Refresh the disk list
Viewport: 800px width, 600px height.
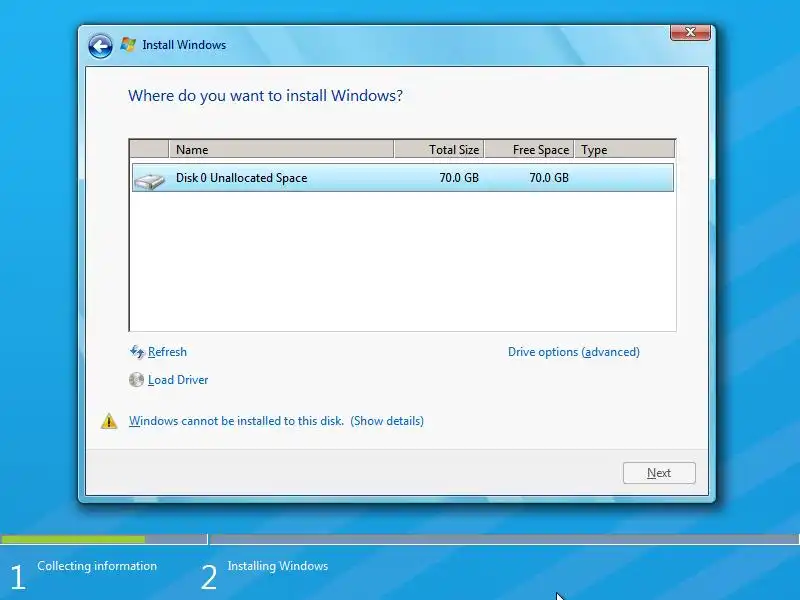pos(167,352)
